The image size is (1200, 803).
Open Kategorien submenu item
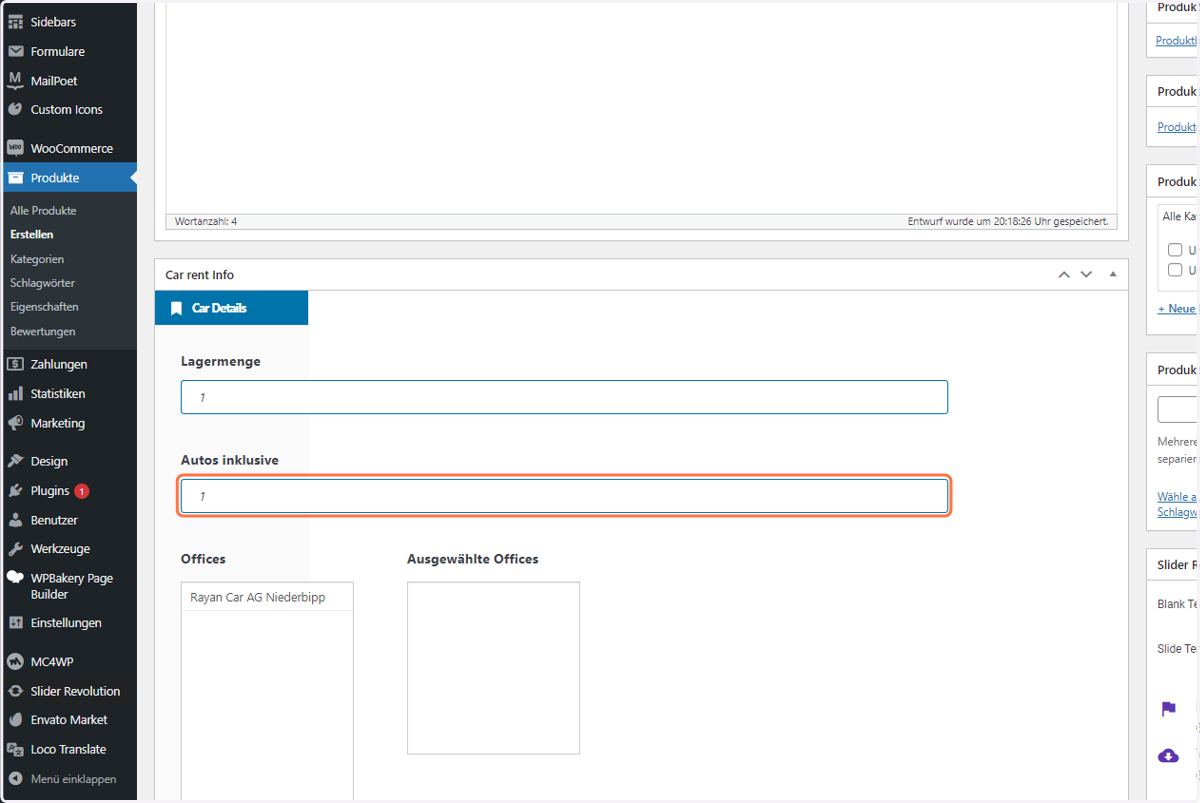point(37,259)
